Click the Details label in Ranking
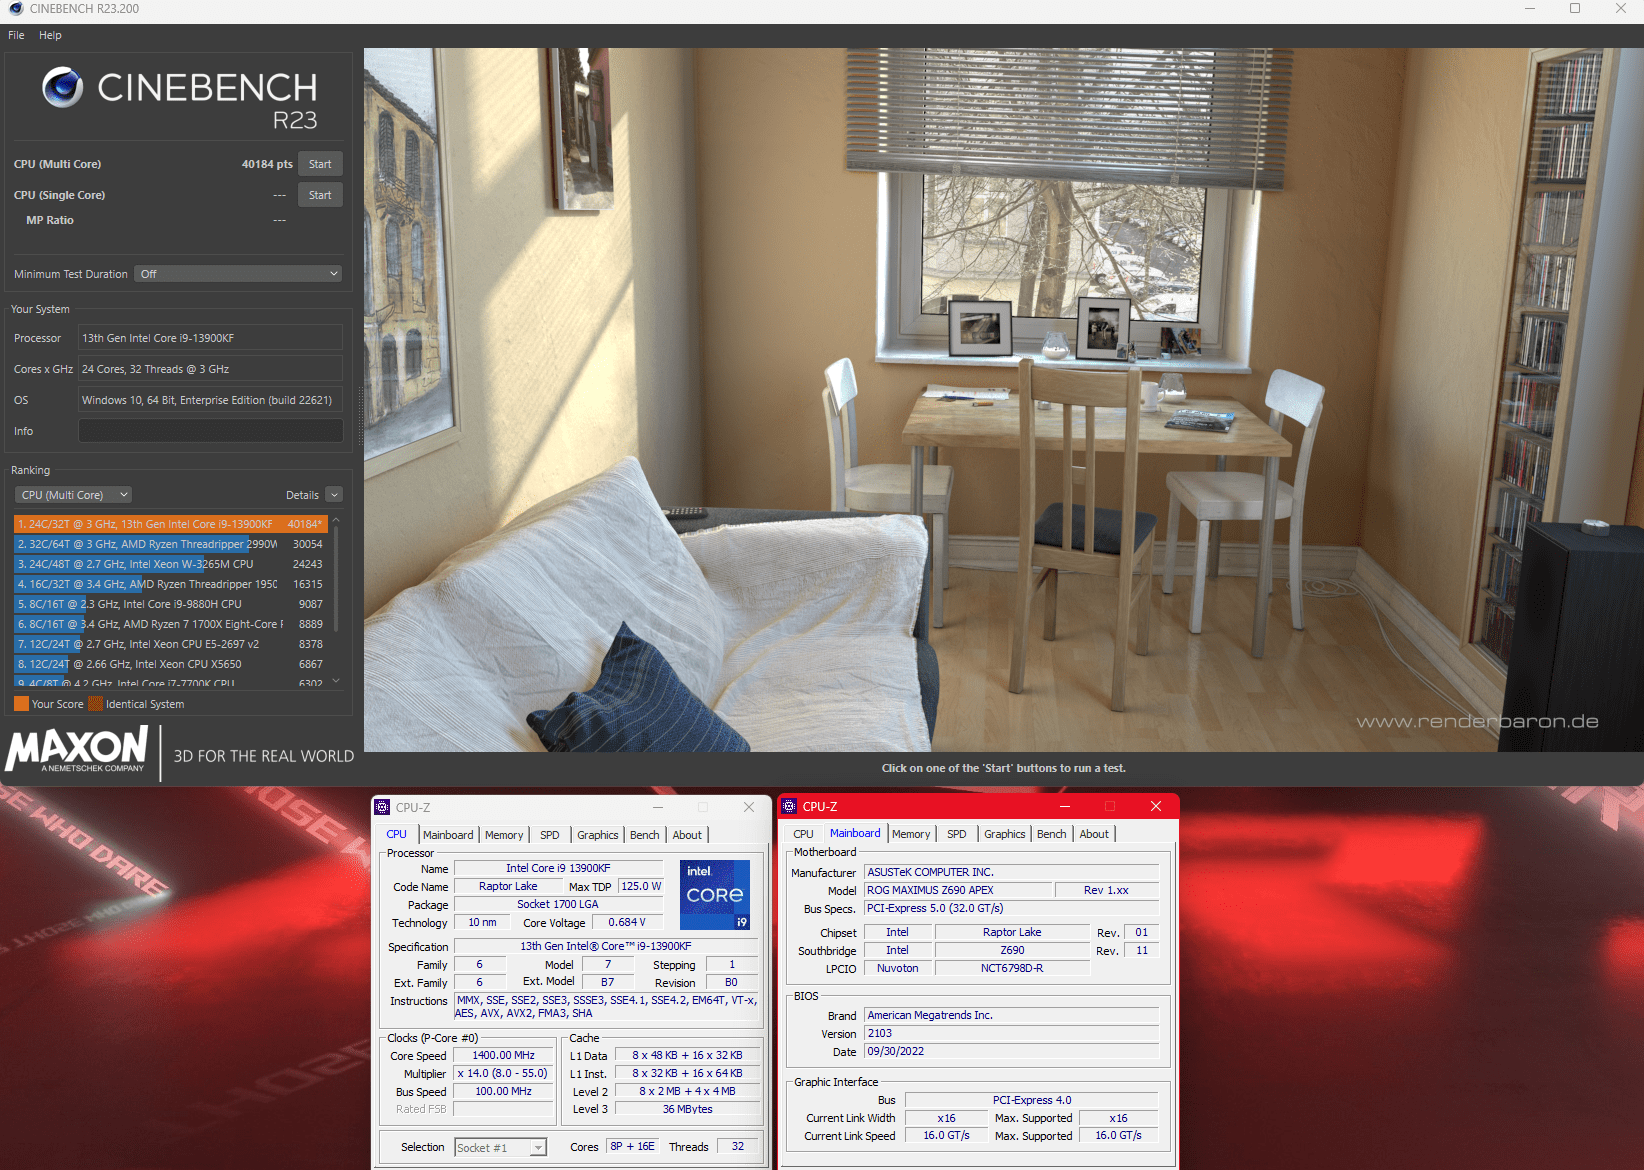 pos(302,495)
